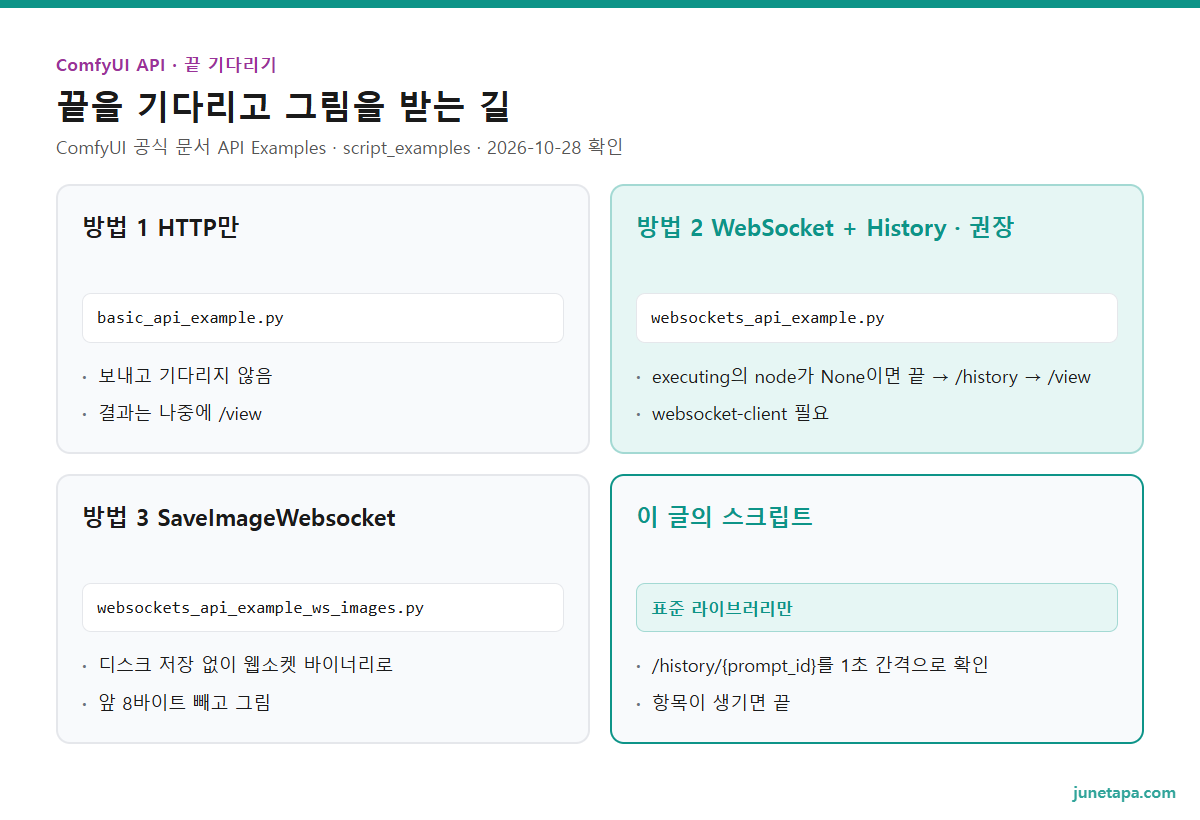Click the heading '방법 2 WebSocket + History · 권장'
Image resolution: width=1200 pixels, height=820 pixels.
(825, 228)
